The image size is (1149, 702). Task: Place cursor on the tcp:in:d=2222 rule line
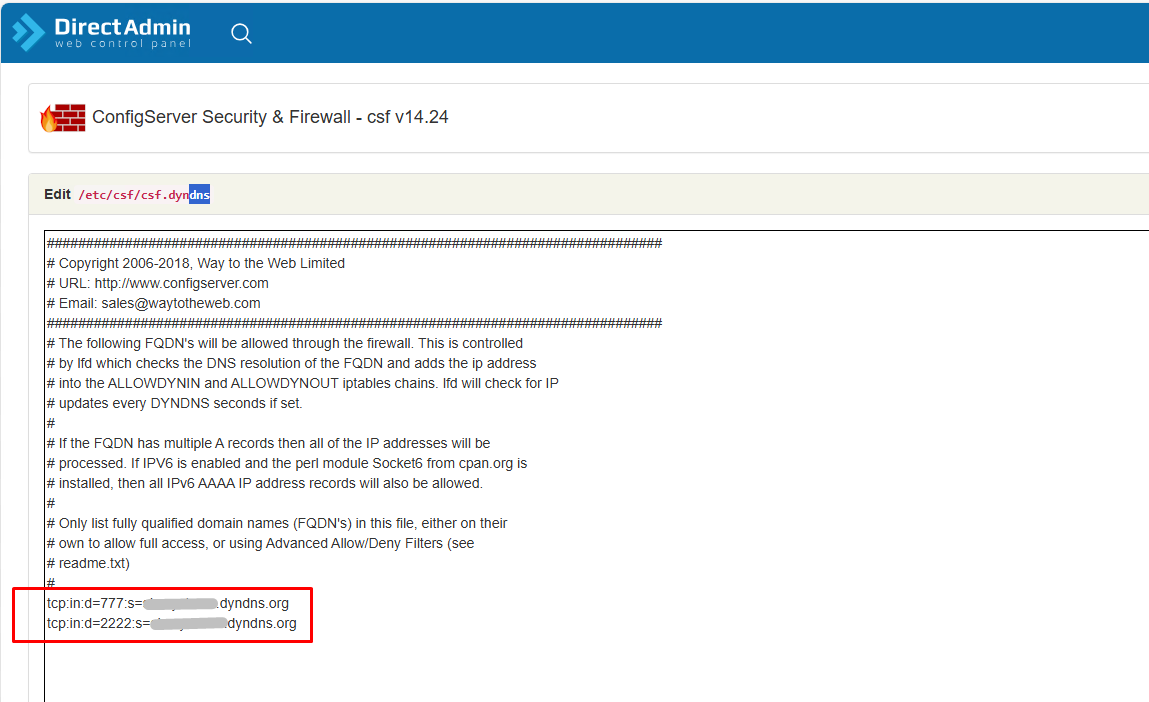(x=171, y=623)
